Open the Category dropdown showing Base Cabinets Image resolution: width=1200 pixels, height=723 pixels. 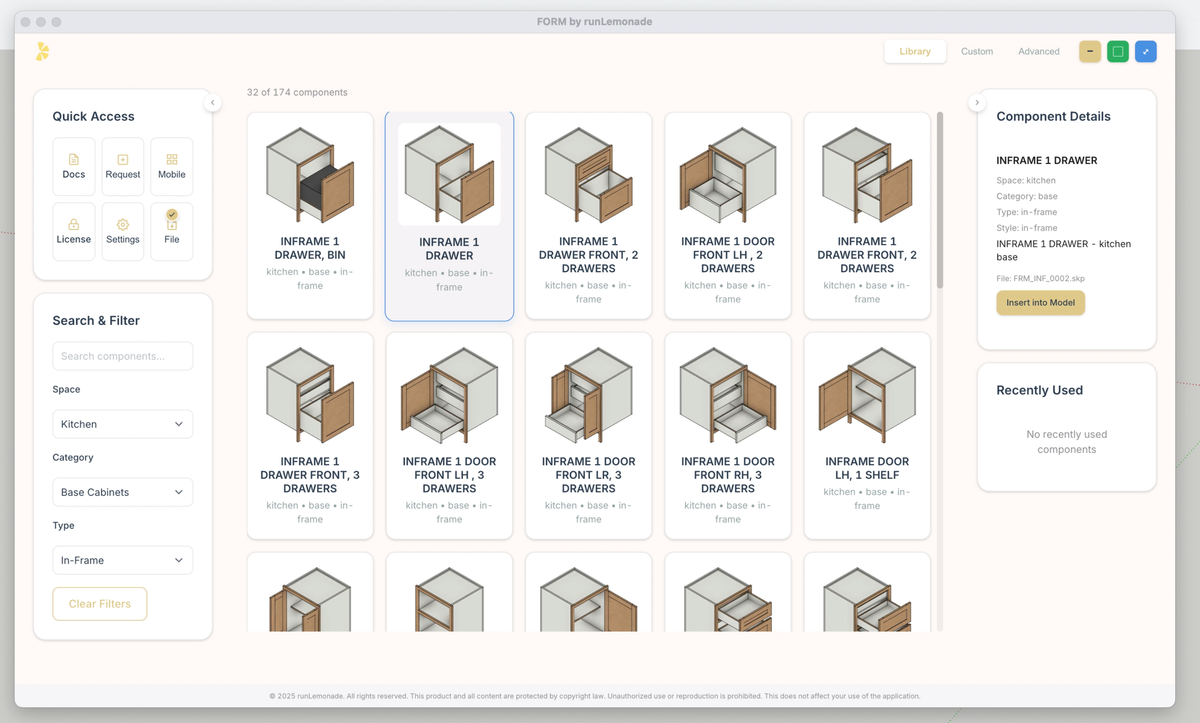point(122,491)
